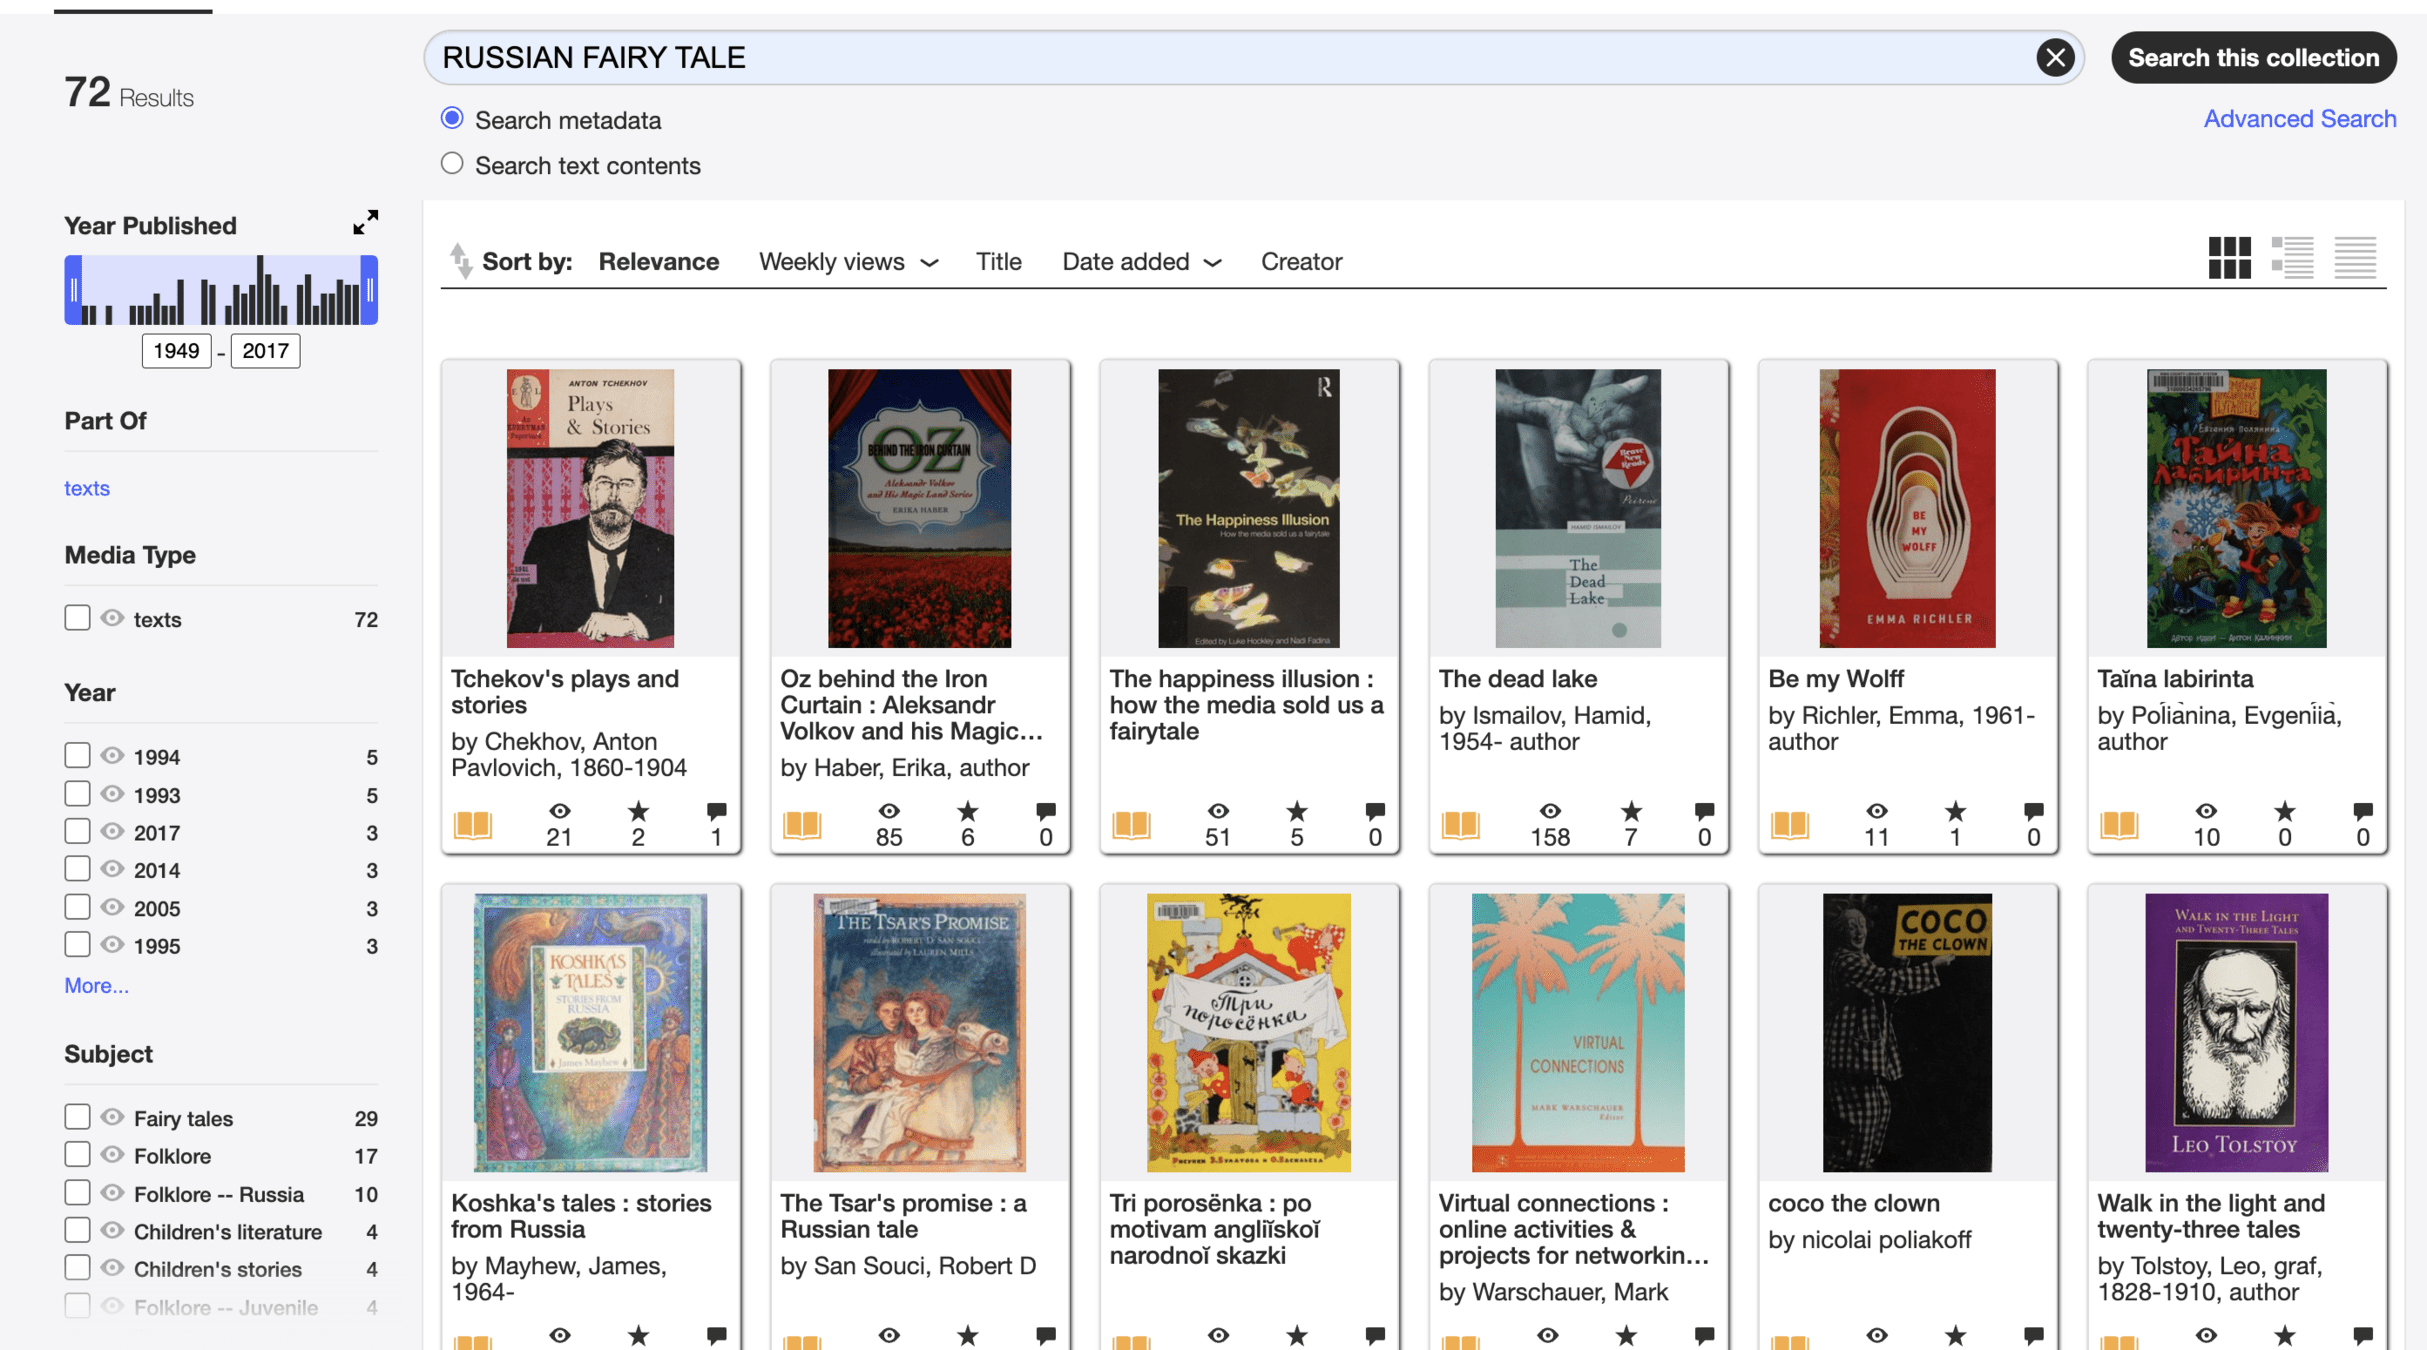
Task: Click book icon on Be my Wolff
Action: click(x=1789, y=825)
